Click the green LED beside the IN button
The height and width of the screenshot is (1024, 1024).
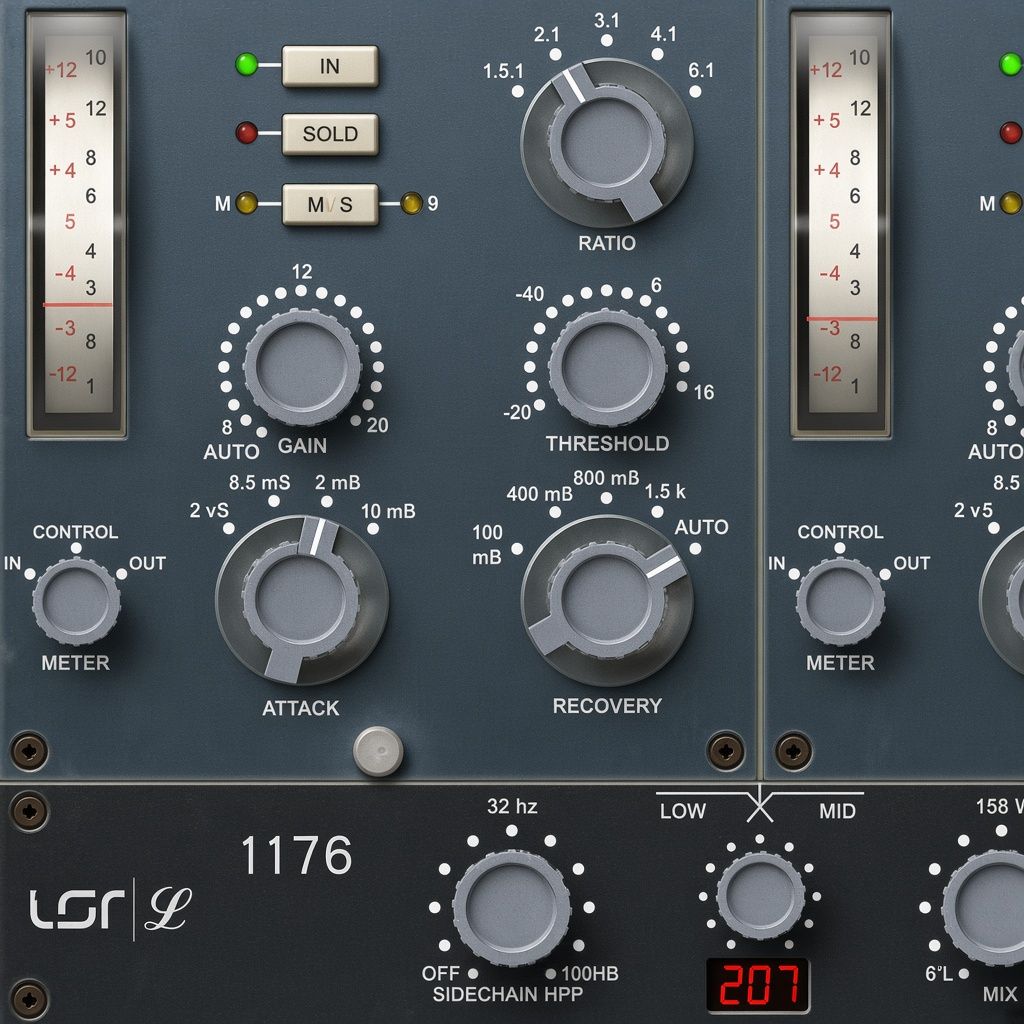(x=246, y=65)
